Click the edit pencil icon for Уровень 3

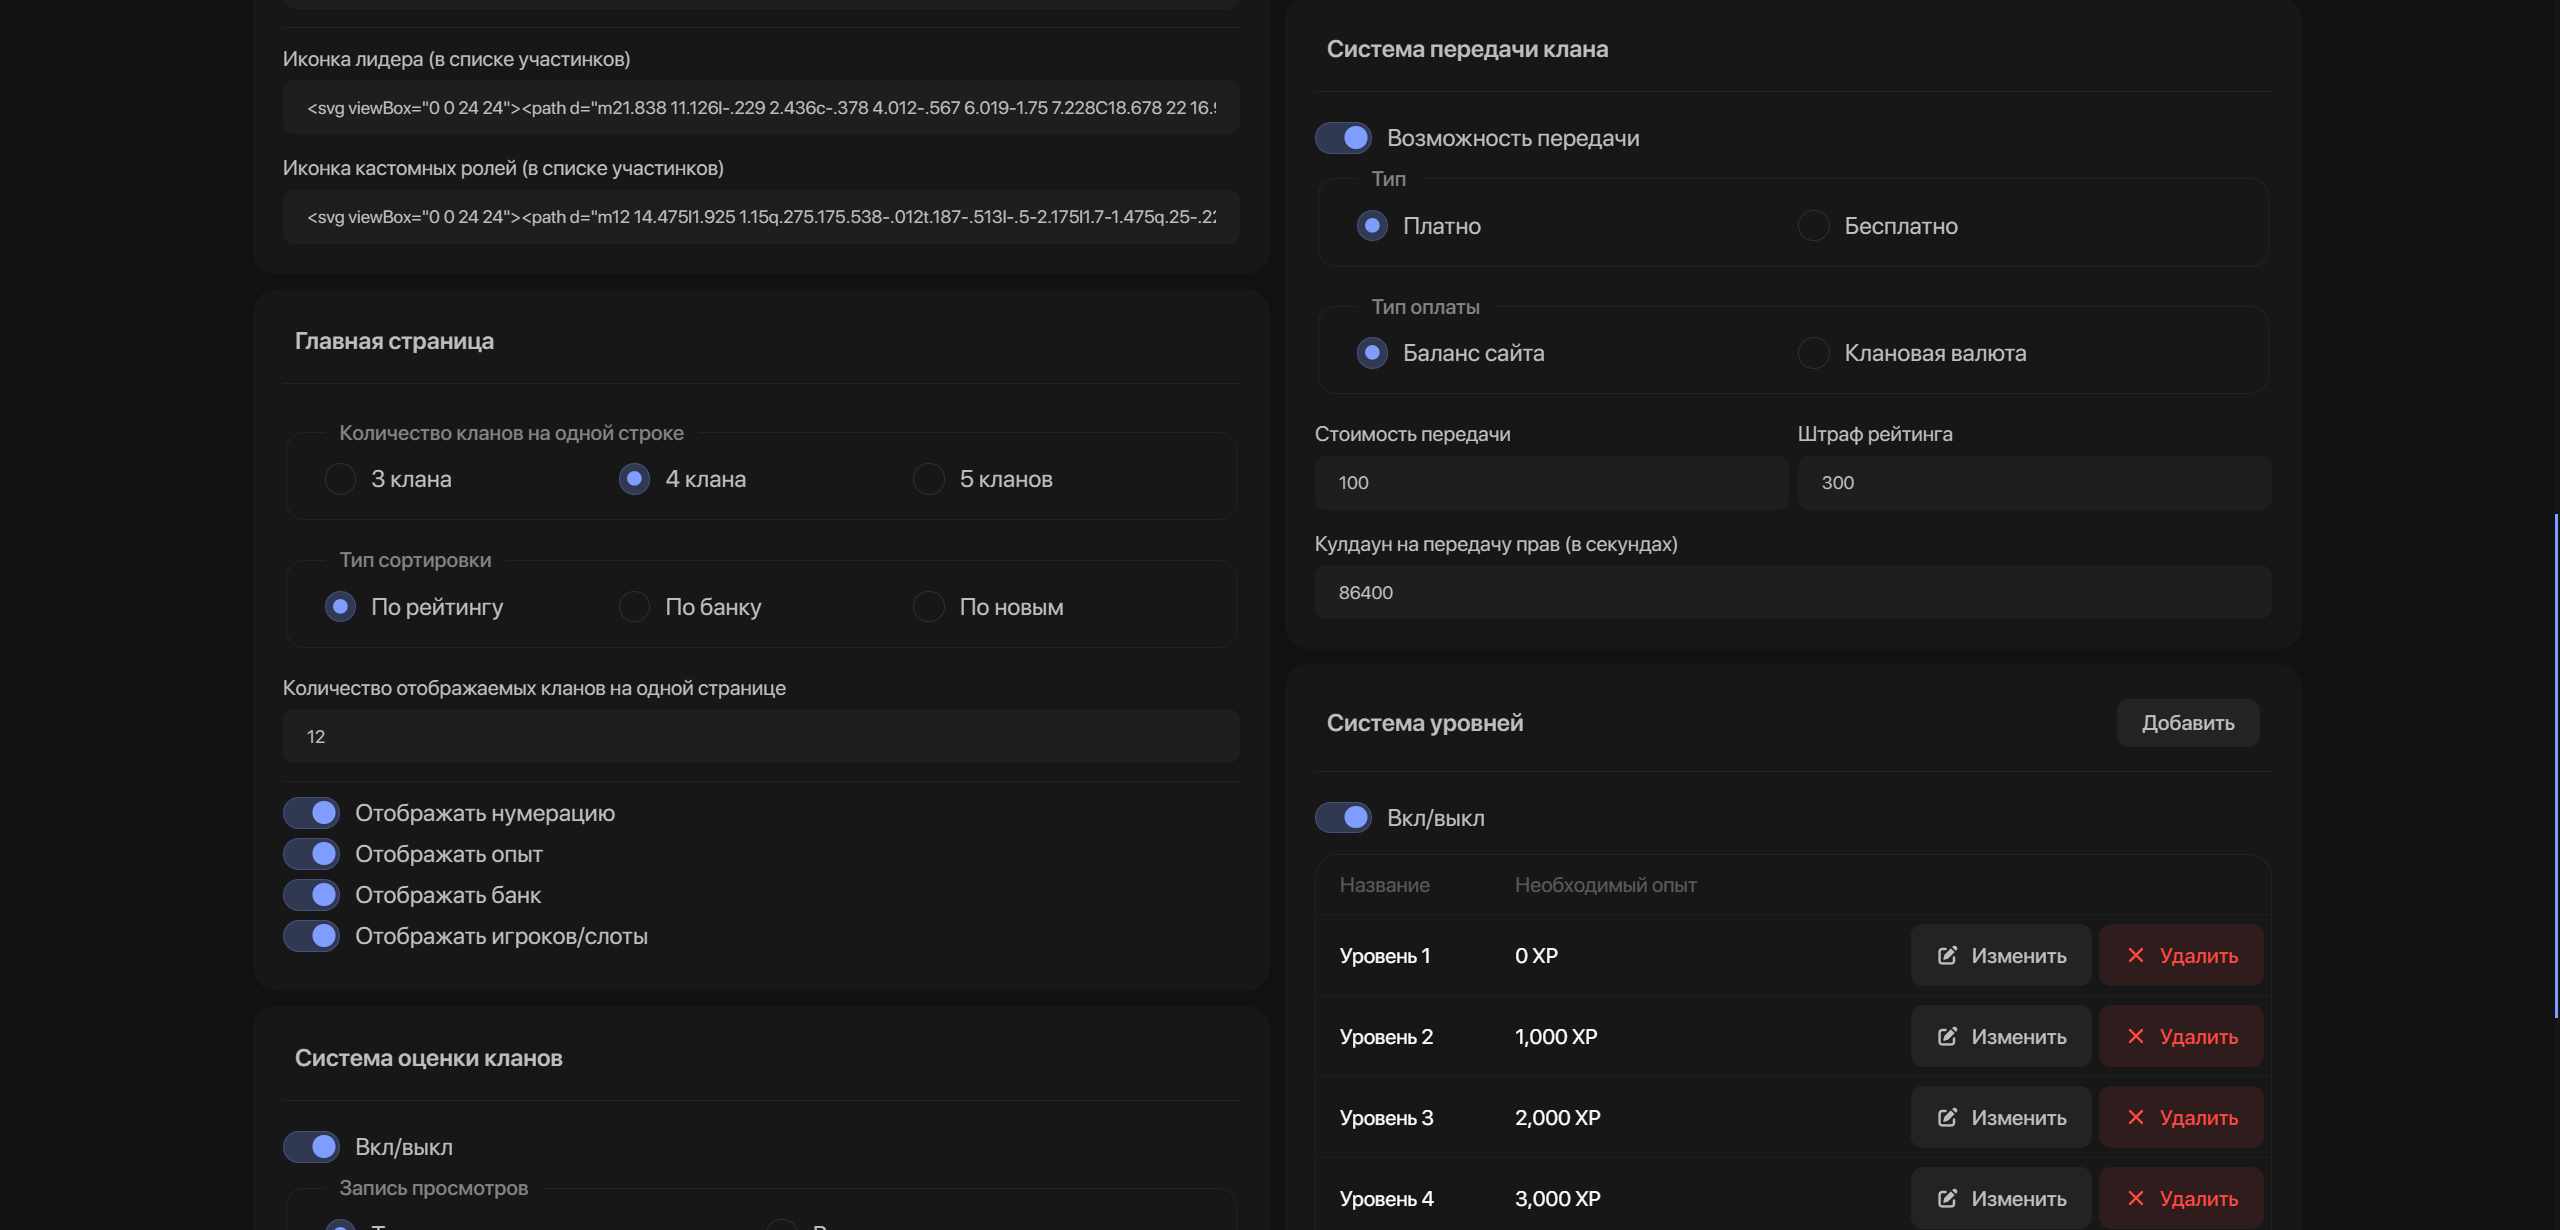(1947, 1118)
